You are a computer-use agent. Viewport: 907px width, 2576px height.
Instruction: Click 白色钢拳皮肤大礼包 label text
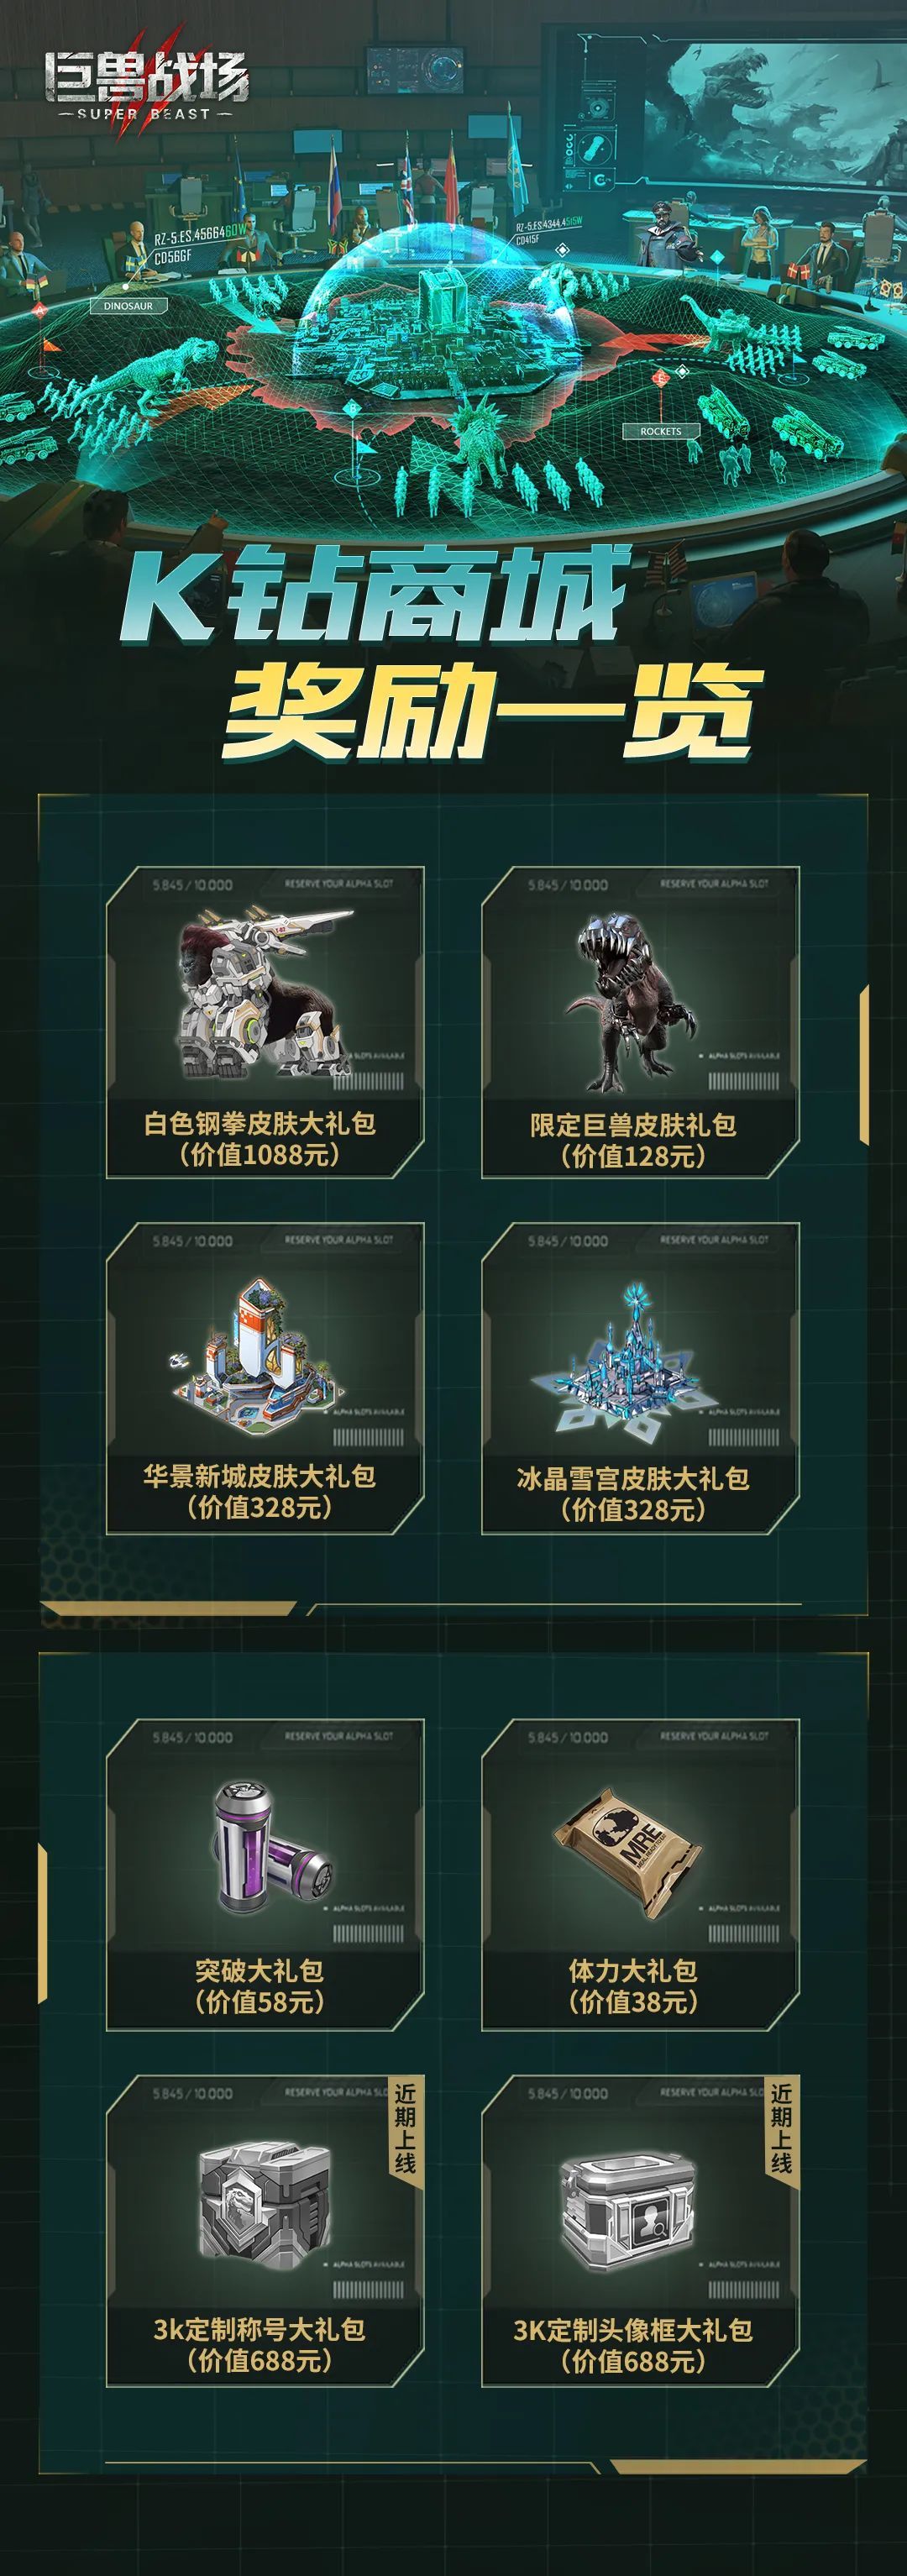pos(260,1123)
